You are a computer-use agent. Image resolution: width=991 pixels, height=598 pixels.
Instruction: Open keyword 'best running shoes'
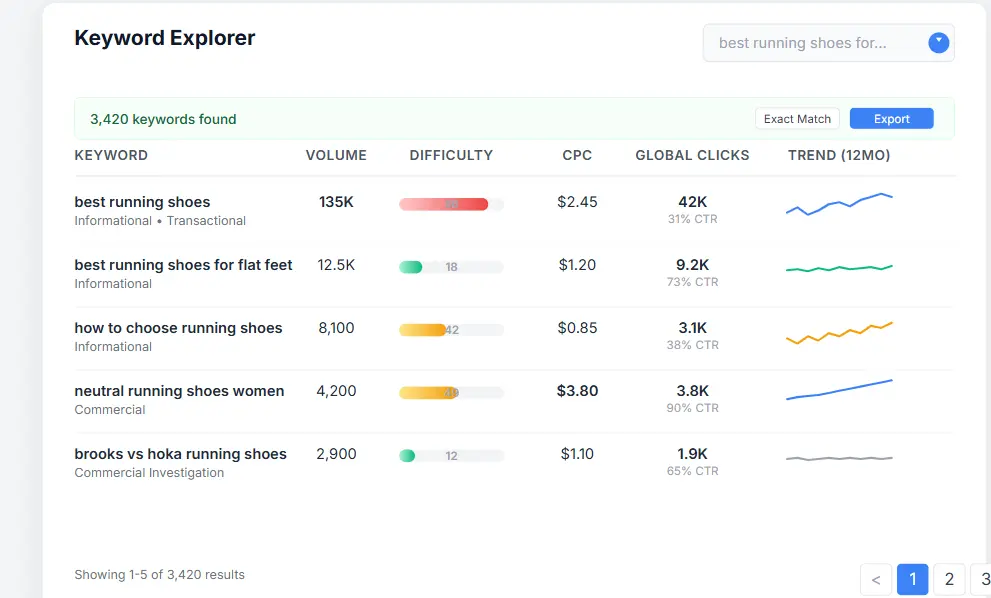click(142, 202)
